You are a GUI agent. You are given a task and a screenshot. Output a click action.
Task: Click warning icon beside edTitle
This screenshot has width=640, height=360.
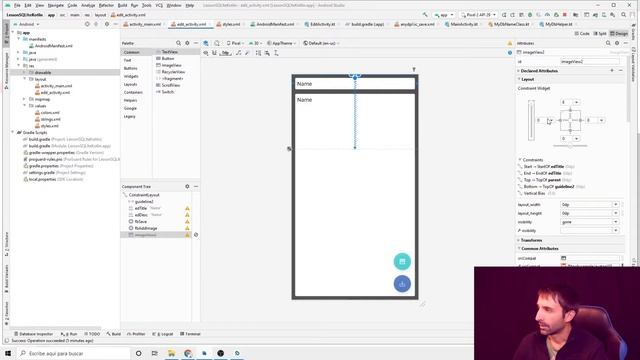[187, 208]
